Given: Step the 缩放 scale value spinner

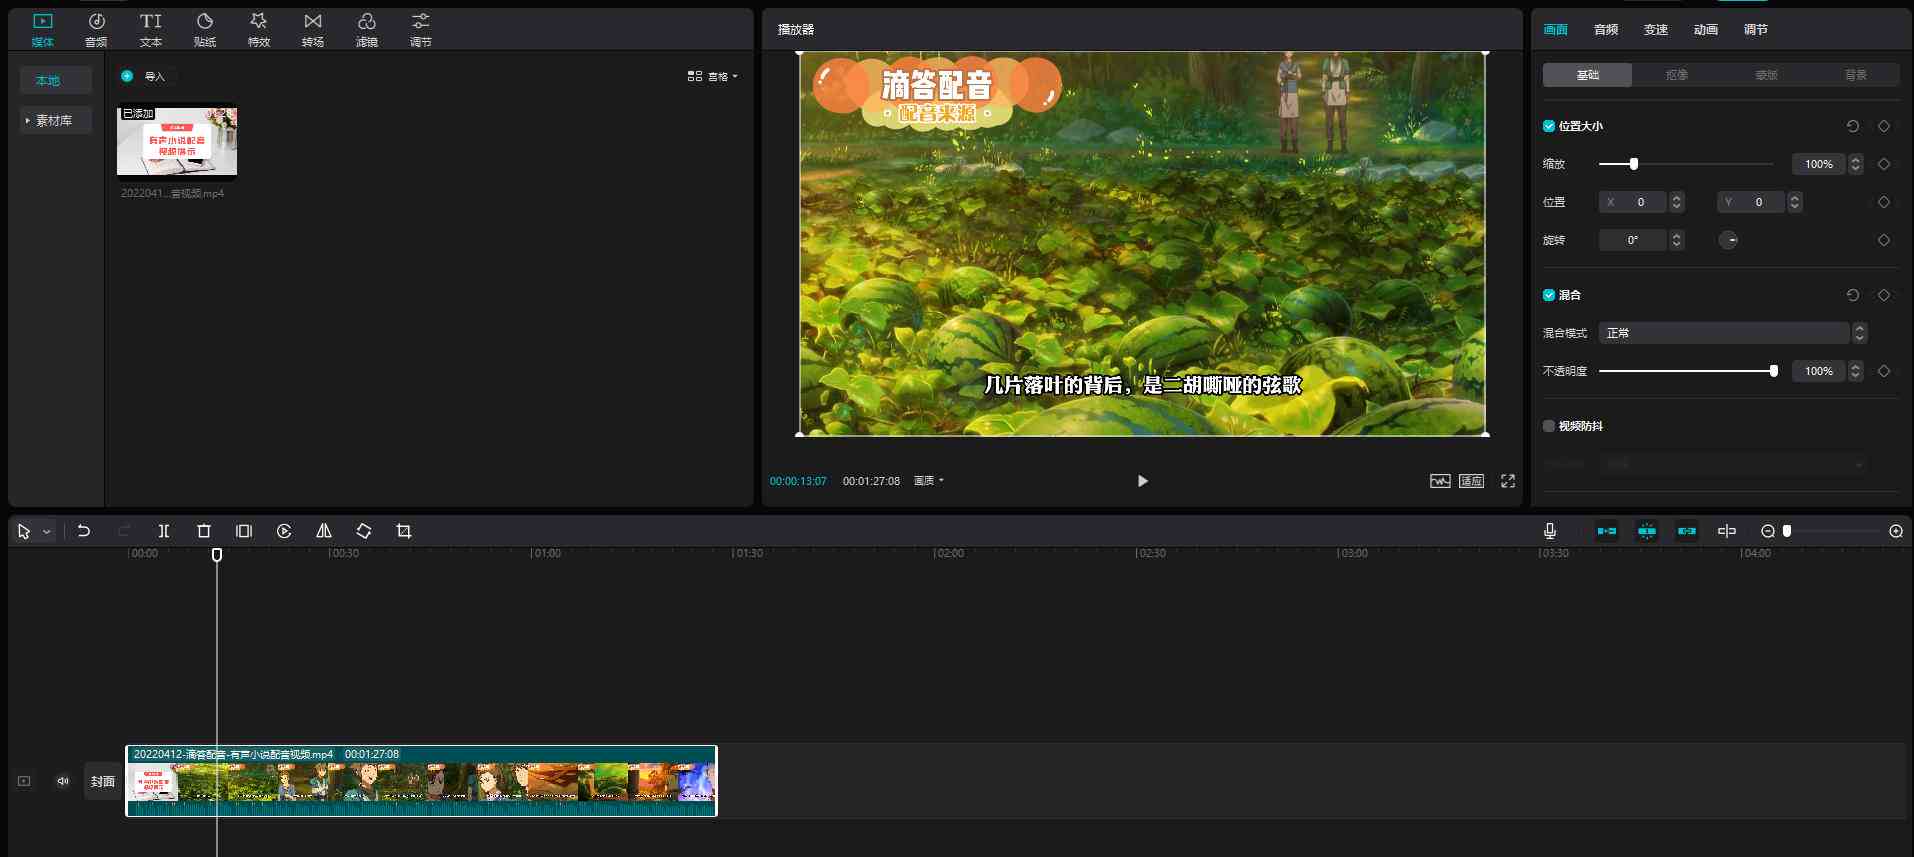Looking at the screenshot, I should [x=1855, y=164].
